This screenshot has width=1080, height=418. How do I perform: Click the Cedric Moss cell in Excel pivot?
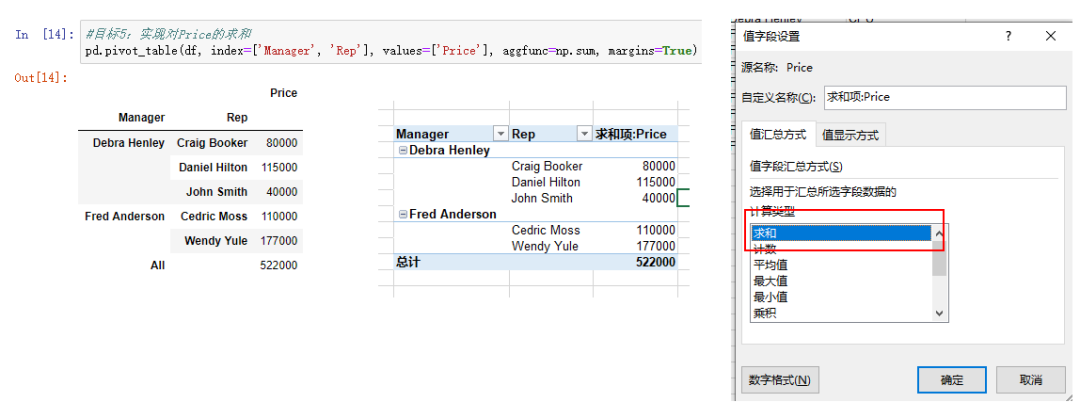click(546, 230)
